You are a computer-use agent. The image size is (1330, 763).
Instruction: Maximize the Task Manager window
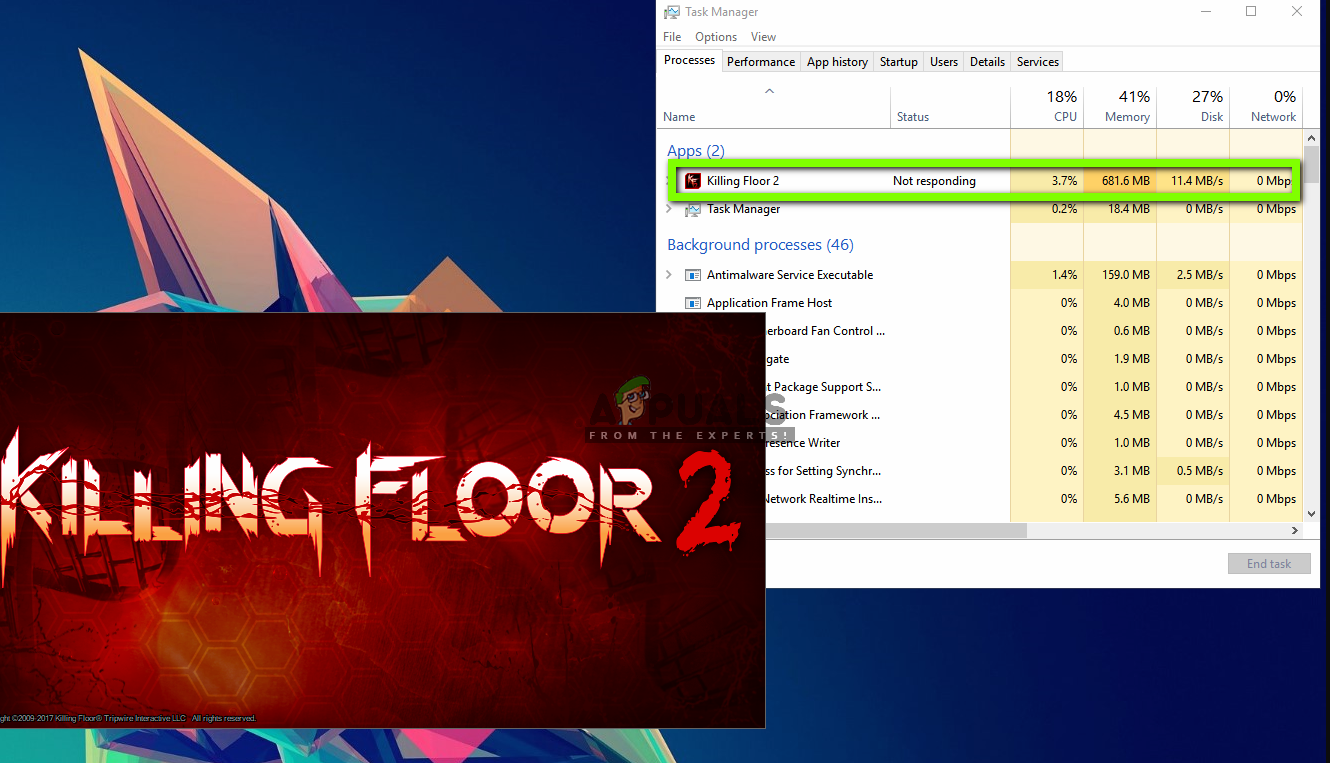pos(1251,12)
